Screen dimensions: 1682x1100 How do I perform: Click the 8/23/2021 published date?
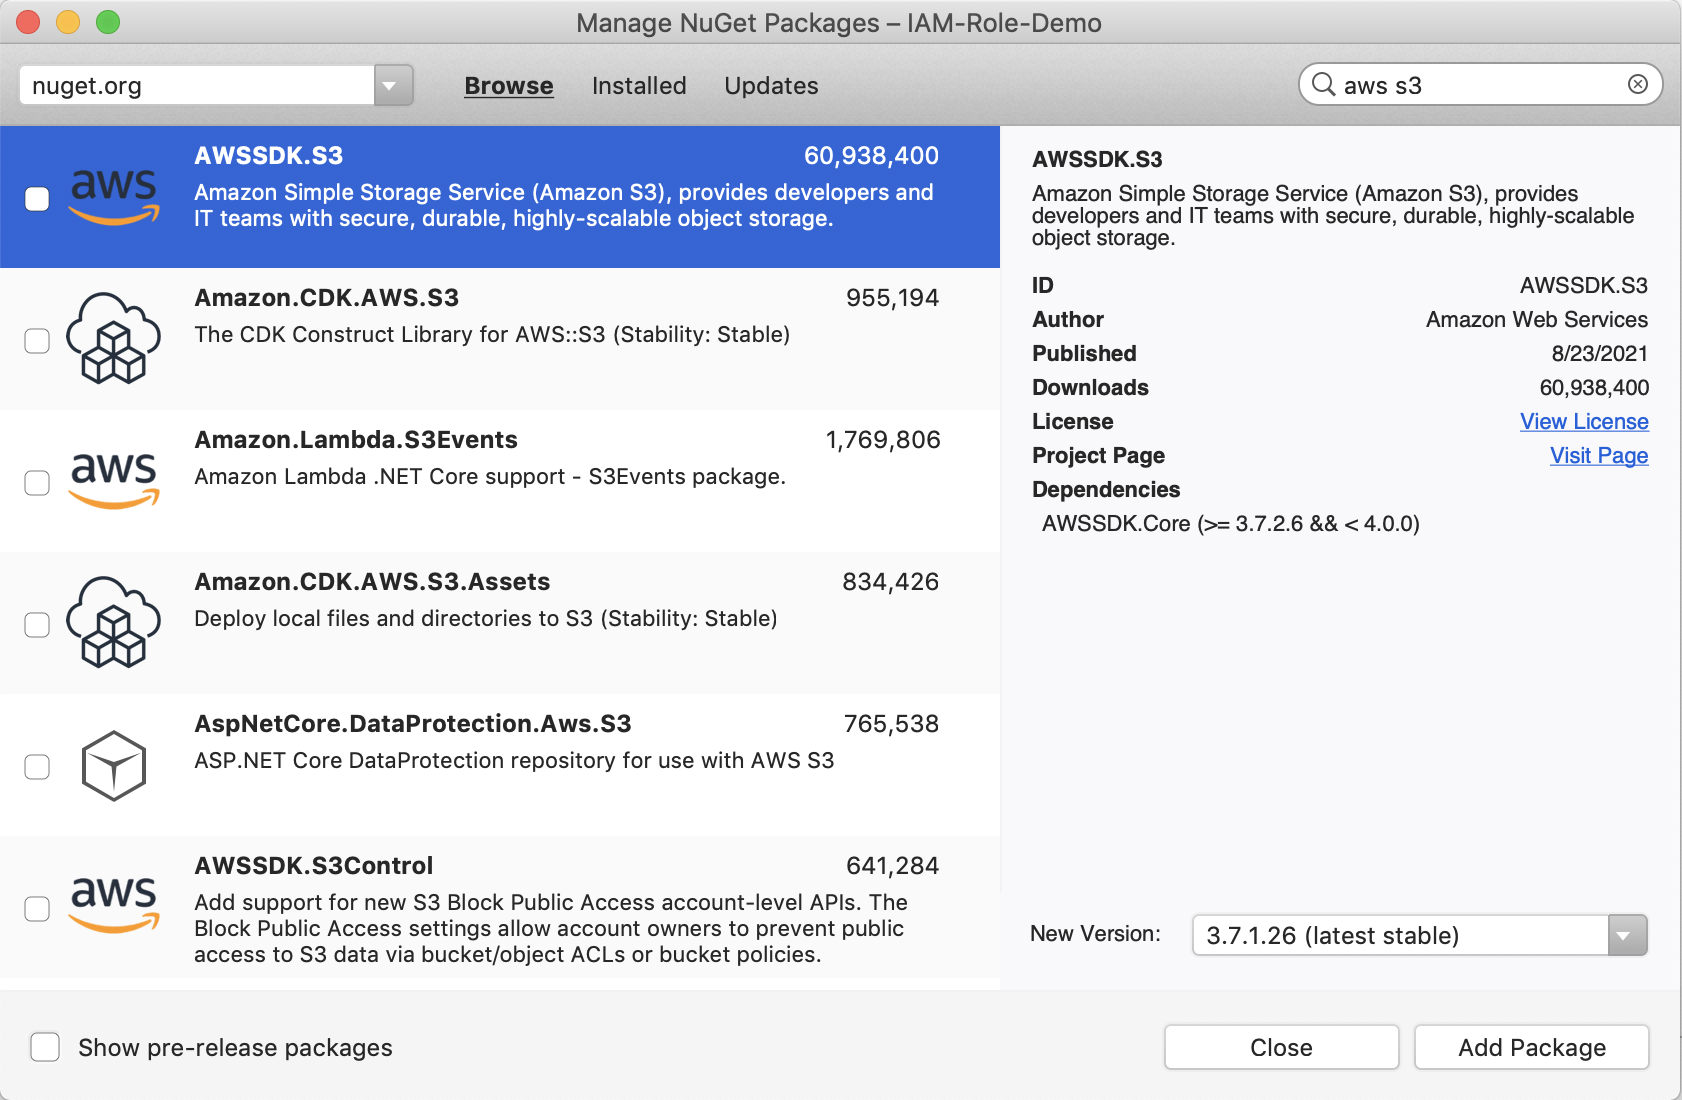(1600, 354)
